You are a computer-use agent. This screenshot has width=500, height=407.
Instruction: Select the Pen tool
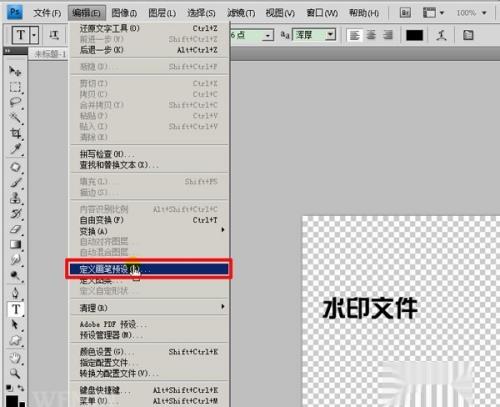(15, 293)
